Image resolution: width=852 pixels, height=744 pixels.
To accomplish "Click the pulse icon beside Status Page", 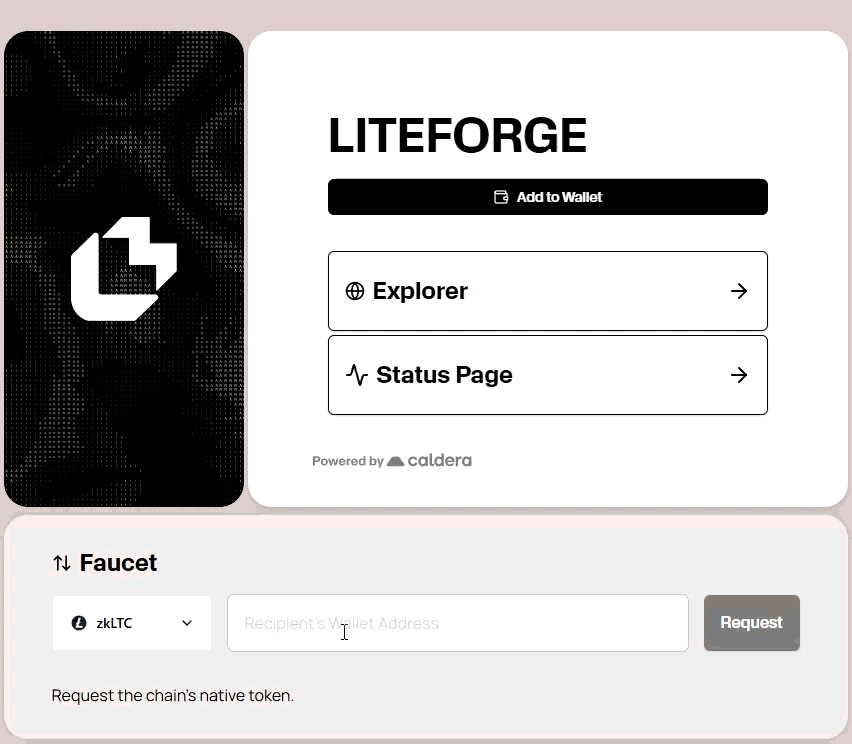I will pyautogui.click(x=357, y=375).
